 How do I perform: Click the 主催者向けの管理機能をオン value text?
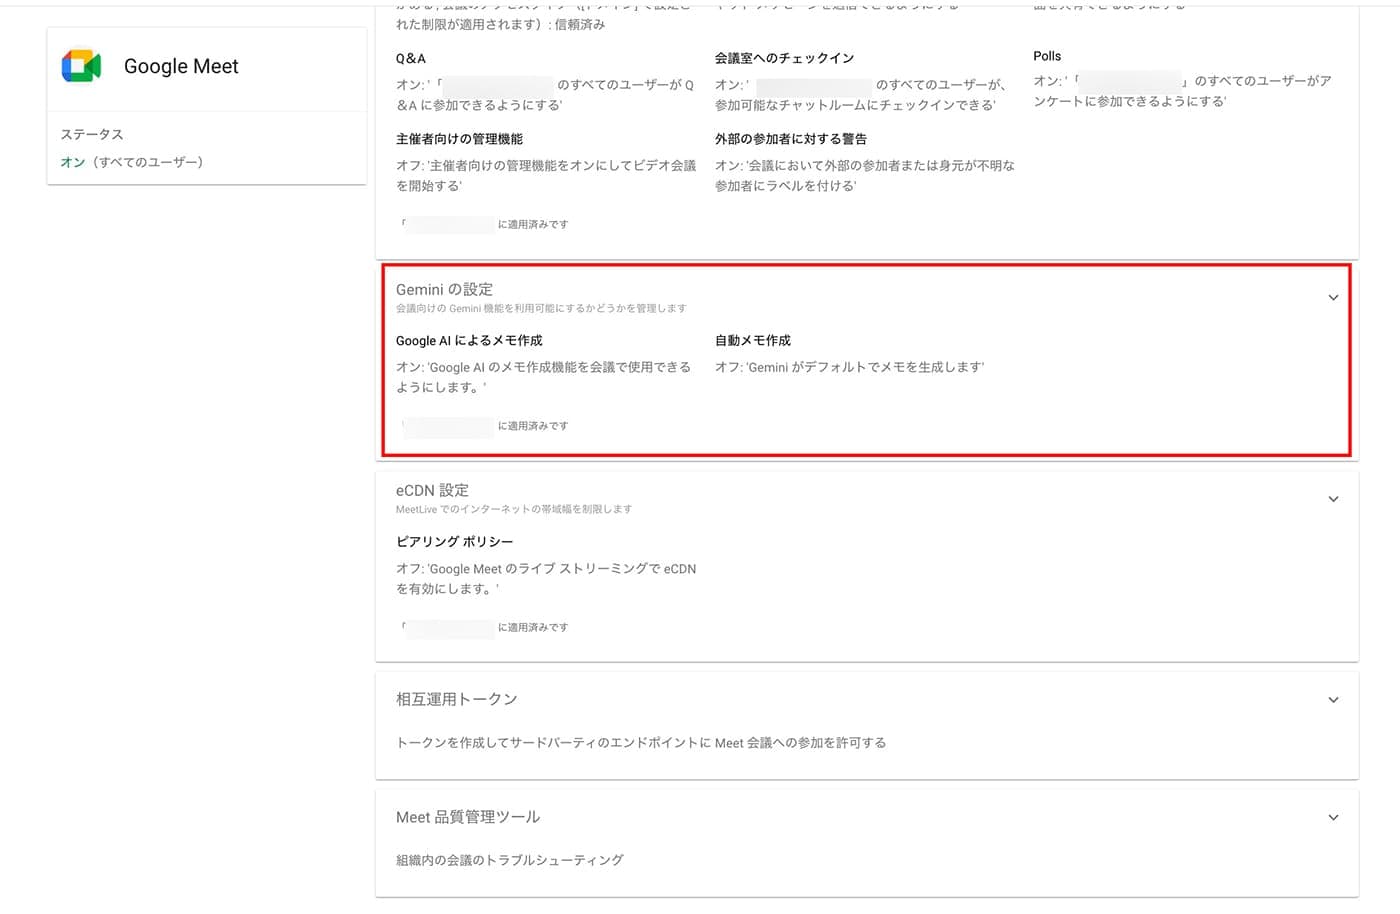tap(546, 176)
